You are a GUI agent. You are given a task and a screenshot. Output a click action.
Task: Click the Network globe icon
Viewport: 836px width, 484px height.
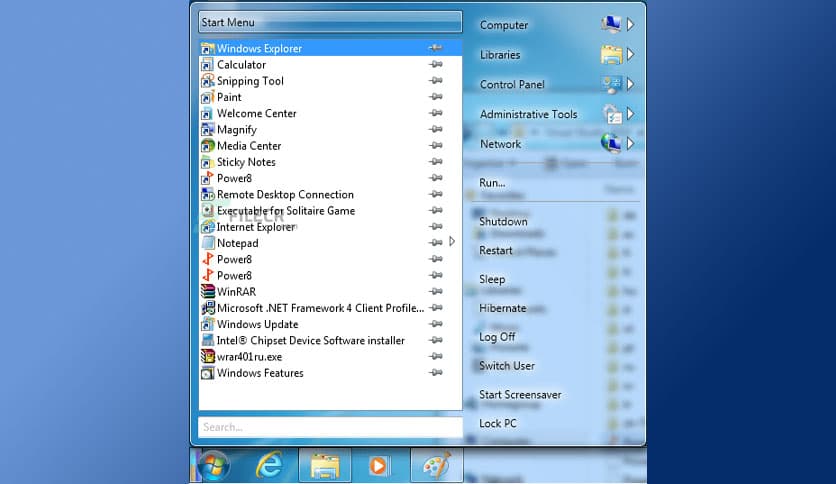pyautogui.click(x=611, y=143)
